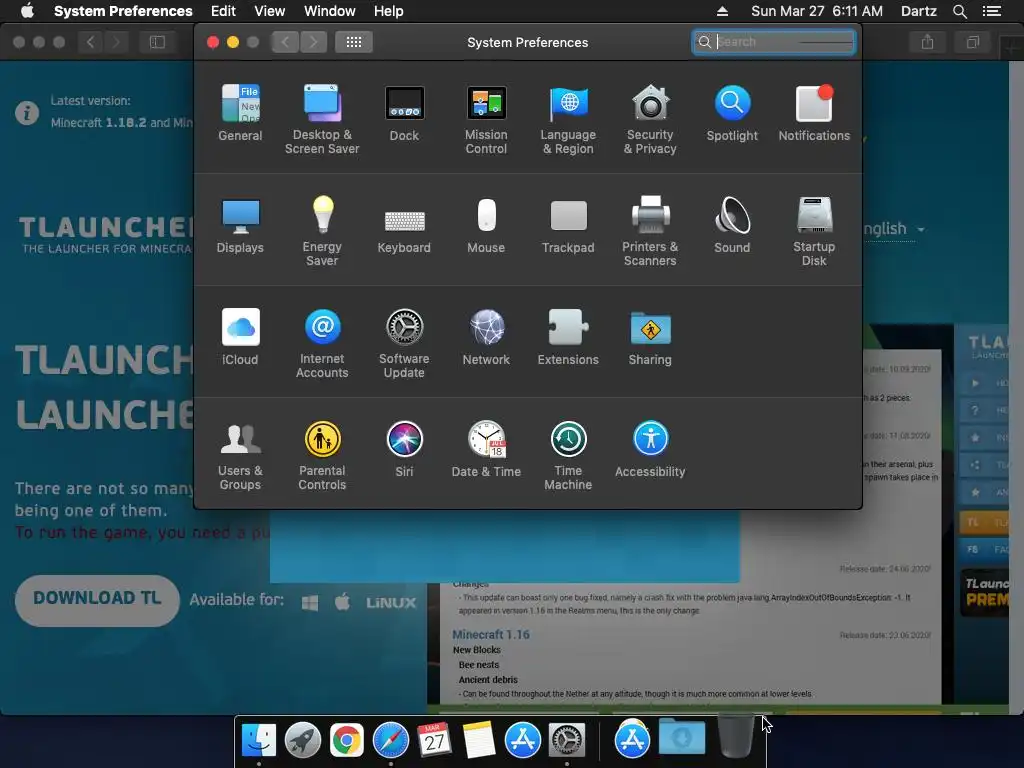Toggle the Safari sidebar button
The image size is (1024, 768).
tap(157, 42)
